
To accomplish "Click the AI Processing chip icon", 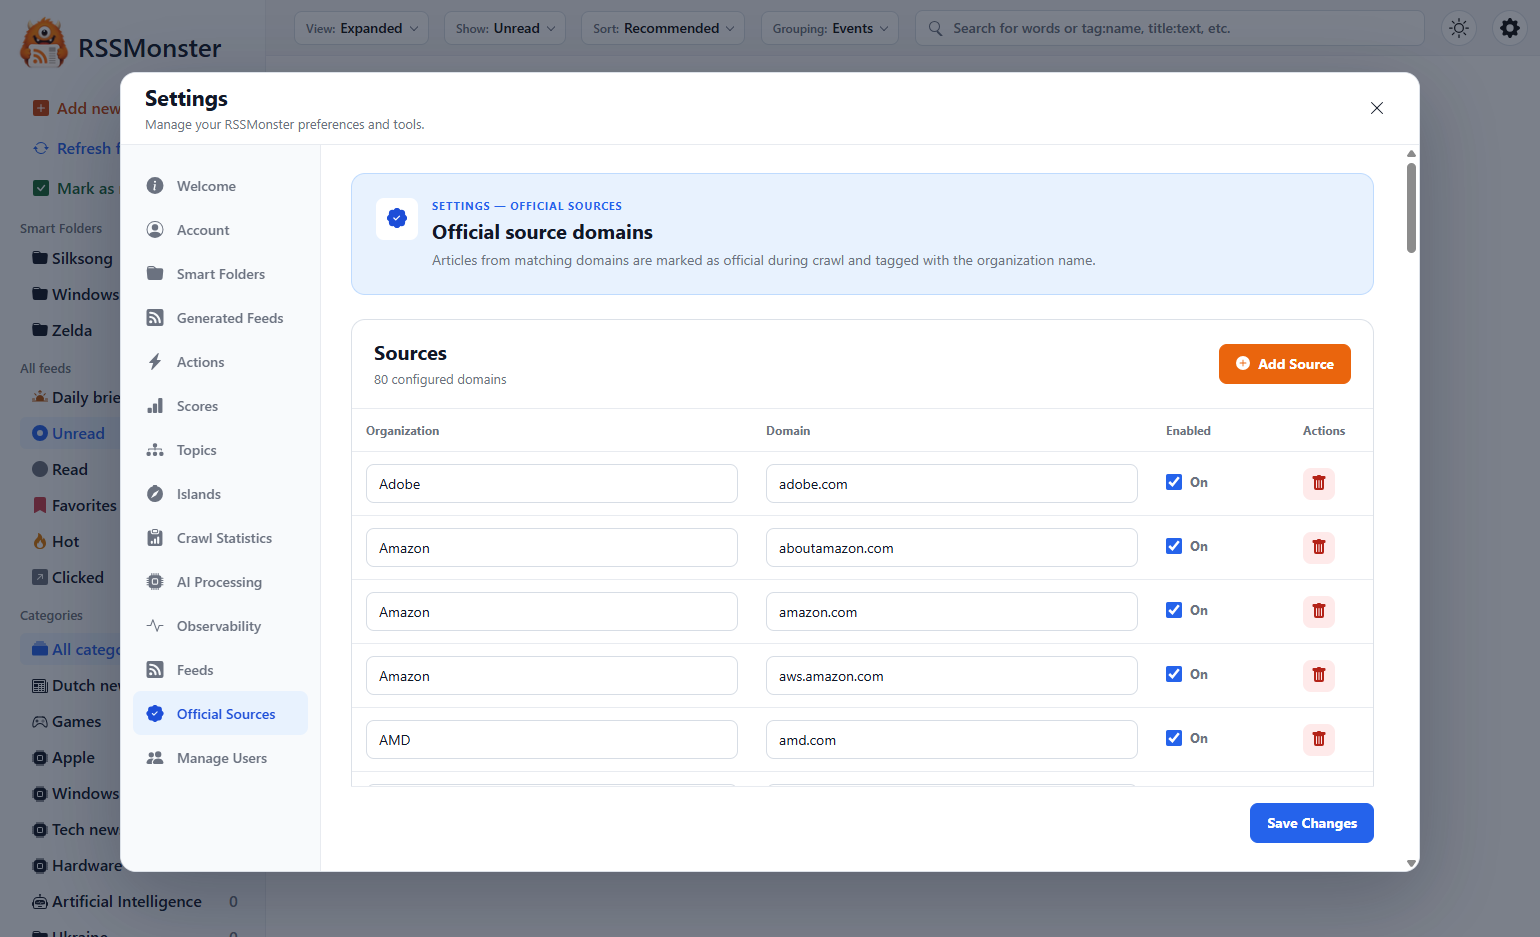I will coord(155,582).
